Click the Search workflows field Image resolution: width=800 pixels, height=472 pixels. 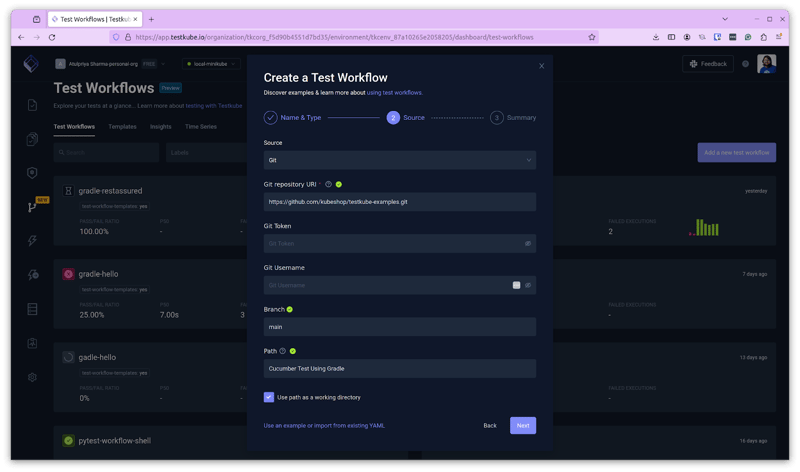click(106, 153)
